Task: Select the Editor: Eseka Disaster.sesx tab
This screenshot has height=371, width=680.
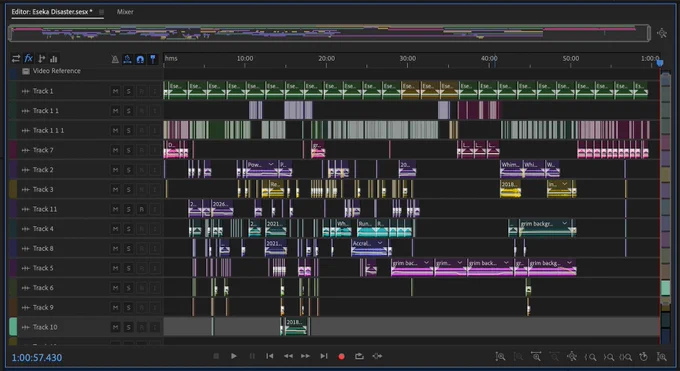Action: pyautogui.click(x=51, y=12)
